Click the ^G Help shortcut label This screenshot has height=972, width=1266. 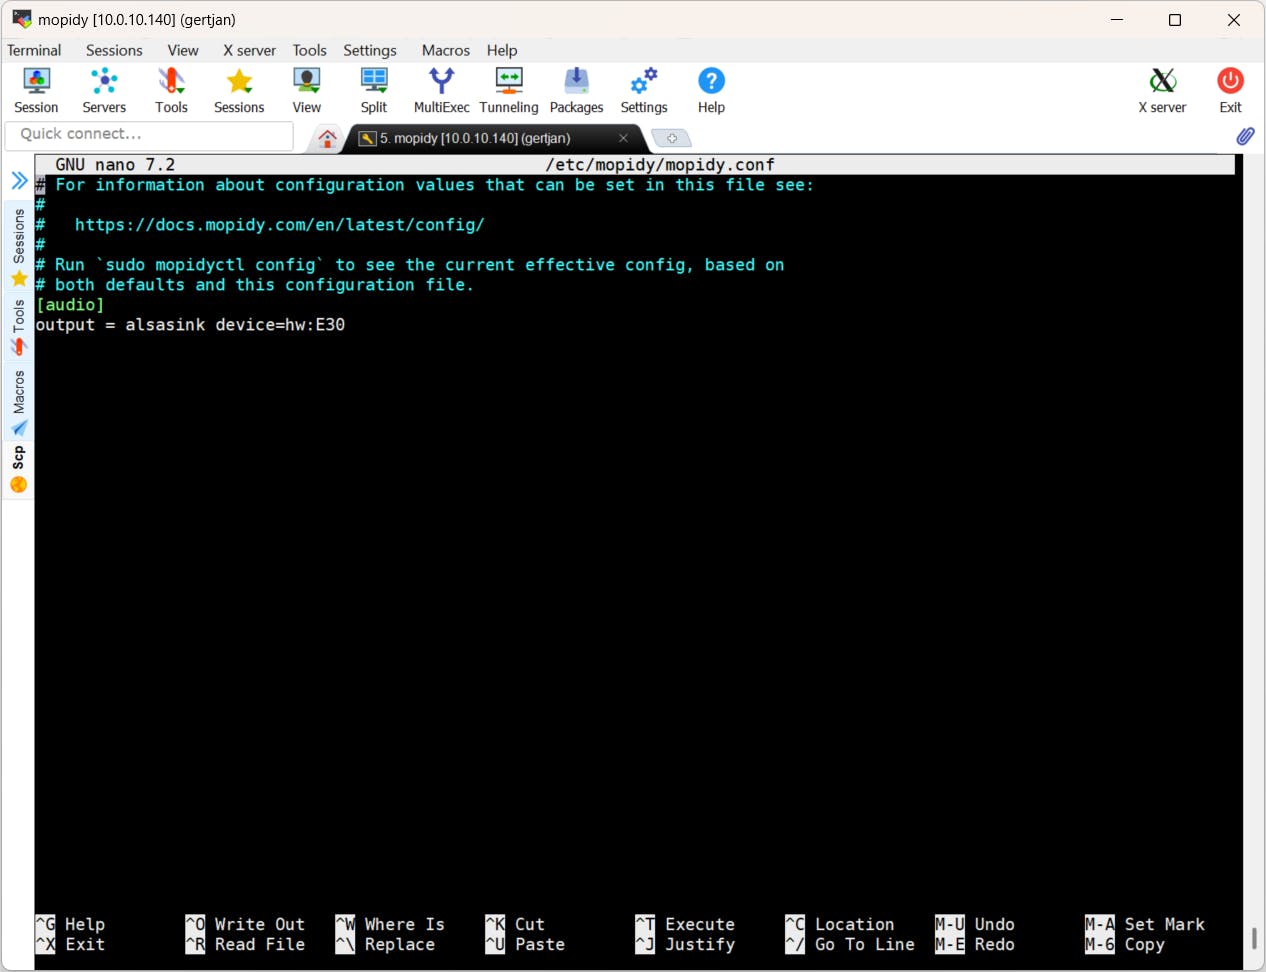point(70,925)
